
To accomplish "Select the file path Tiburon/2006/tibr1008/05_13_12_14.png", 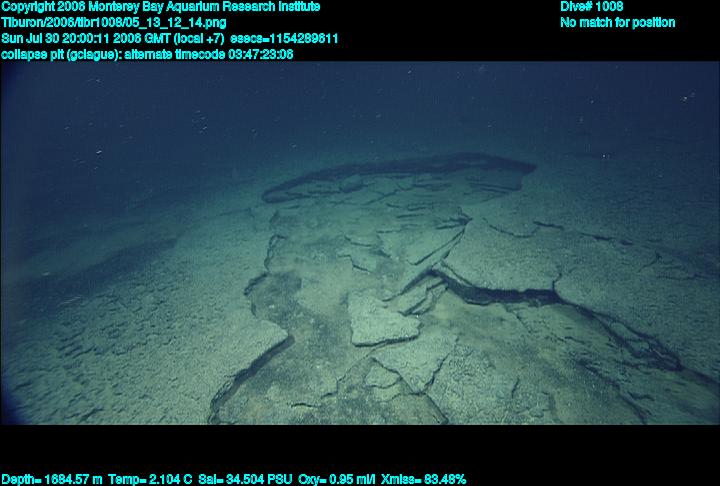I will pos(113,23).
